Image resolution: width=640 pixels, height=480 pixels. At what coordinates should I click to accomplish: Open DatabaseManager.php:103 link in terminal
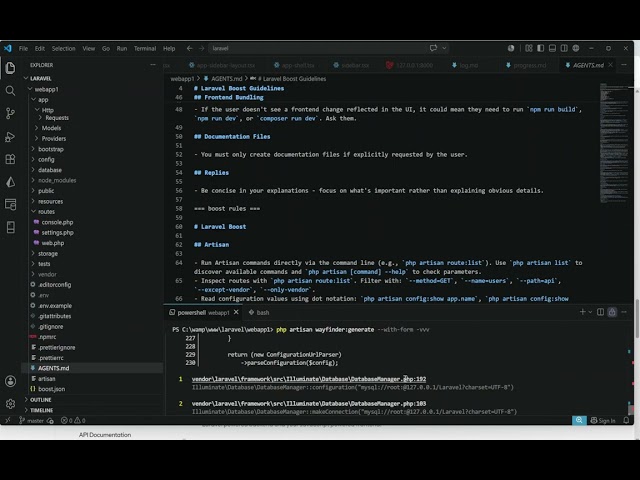click(309, 404)
